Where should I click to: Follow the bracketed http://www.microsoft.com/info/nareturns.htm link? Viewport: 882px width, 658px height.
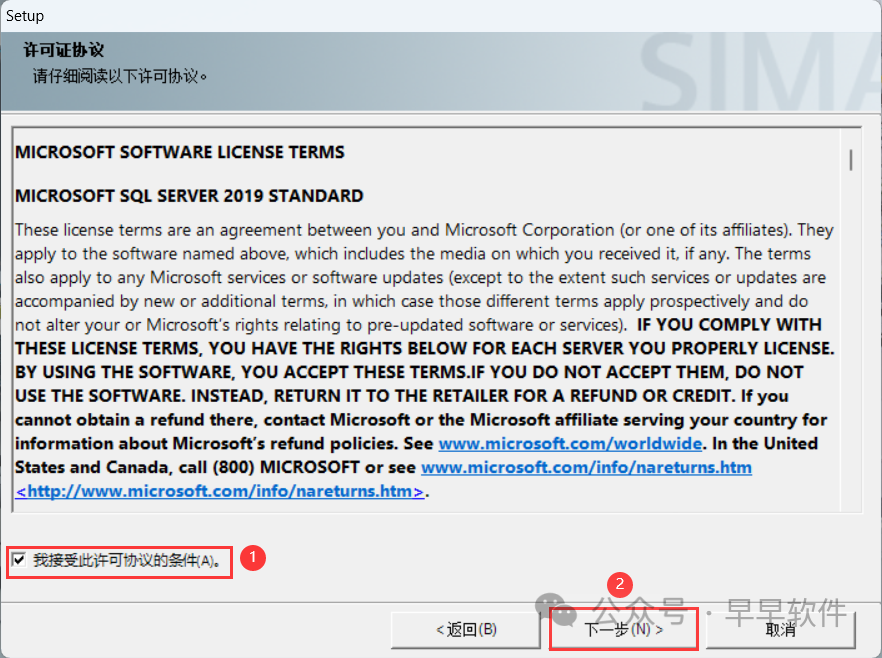click(220, 491)
